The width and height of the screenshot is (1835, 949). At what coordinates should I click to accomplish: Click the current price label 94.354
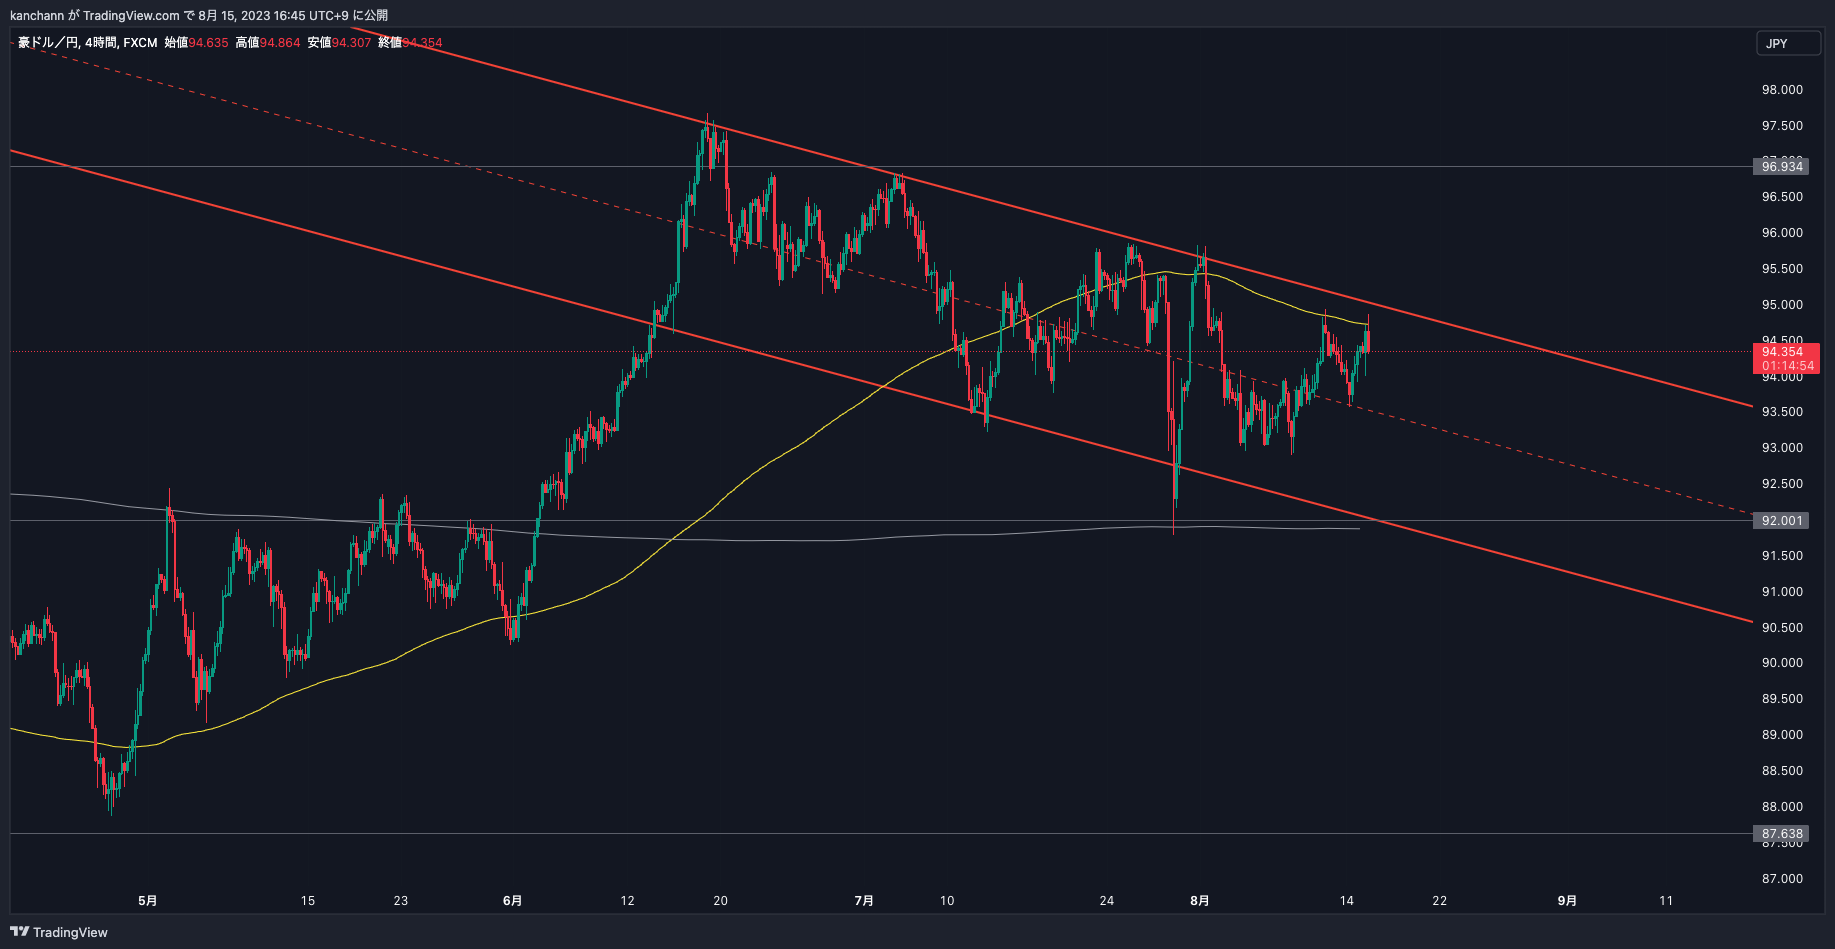1782,352
